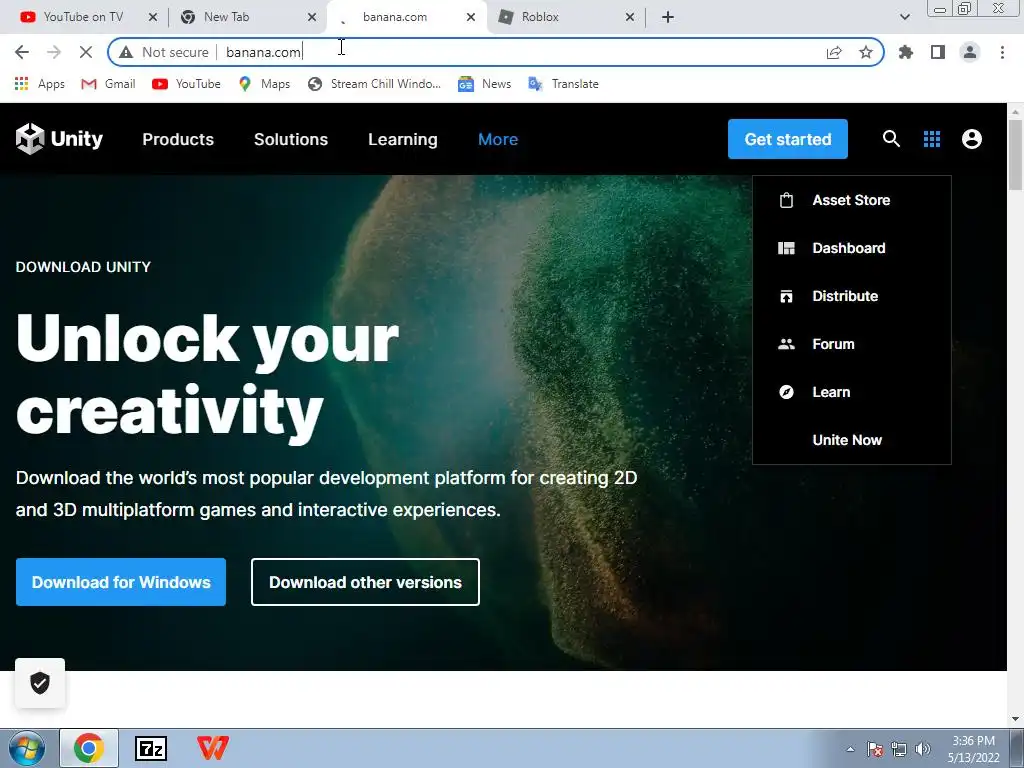Close the banana.com tab
1024x768 pixels.
coord(471,17)
